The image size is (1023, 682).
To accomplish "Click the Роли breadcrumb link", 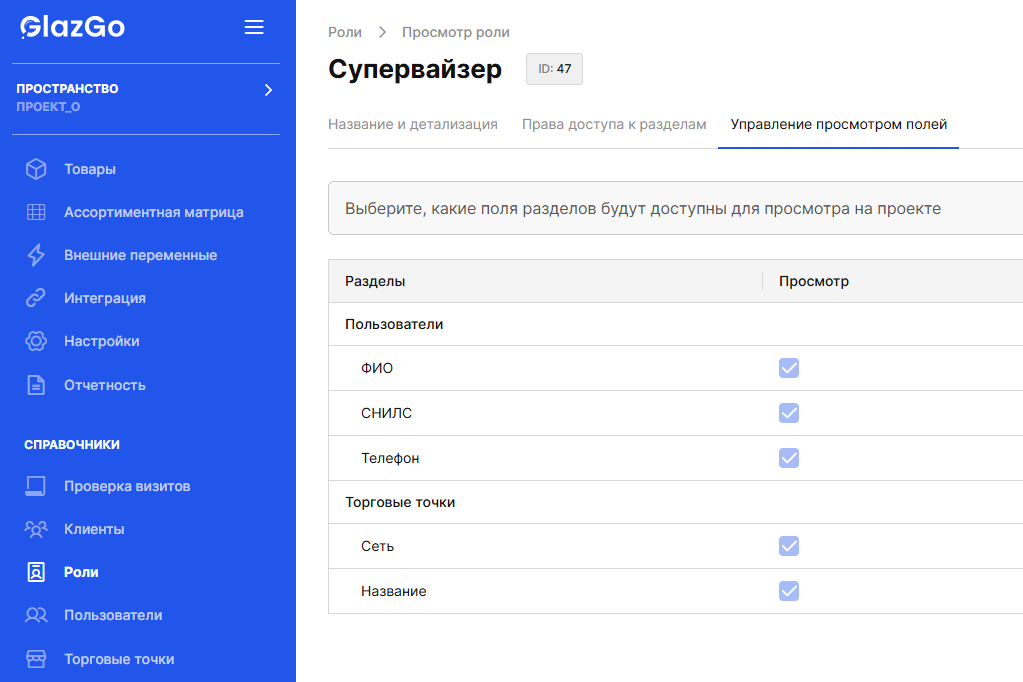I will click(344, 32).
